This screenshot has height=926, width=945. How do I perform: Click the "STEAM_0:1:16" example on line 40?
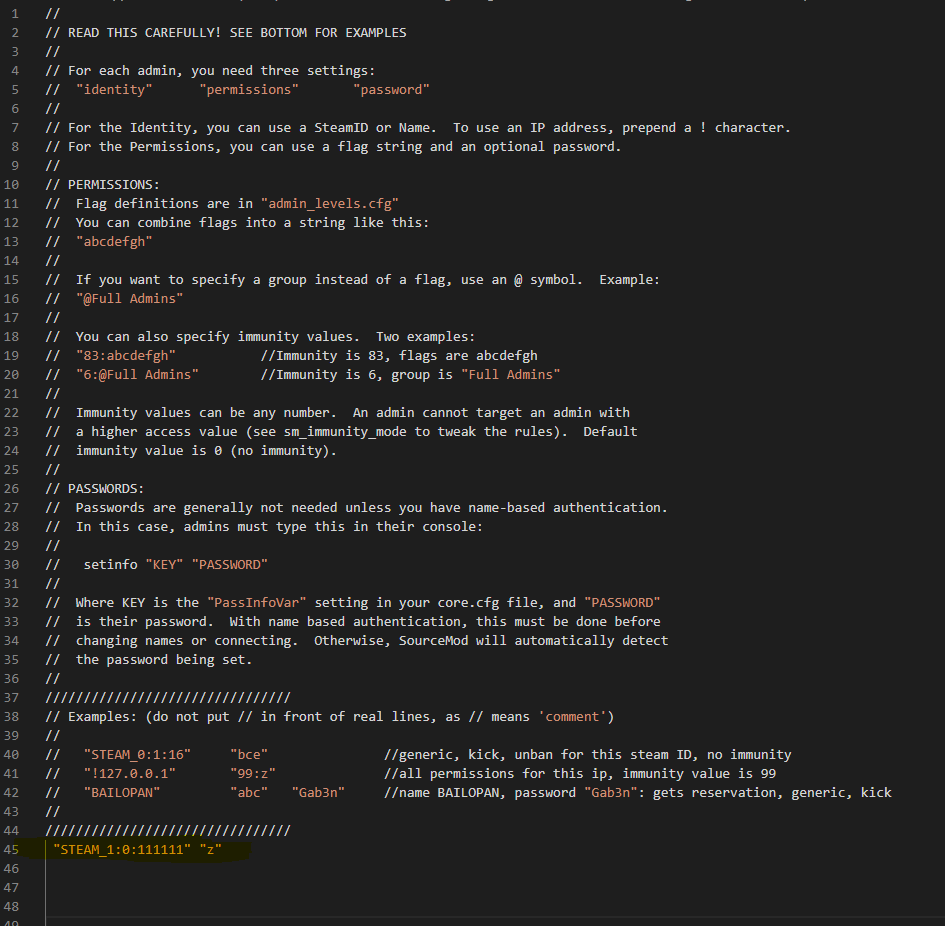[x=137, y=755]
